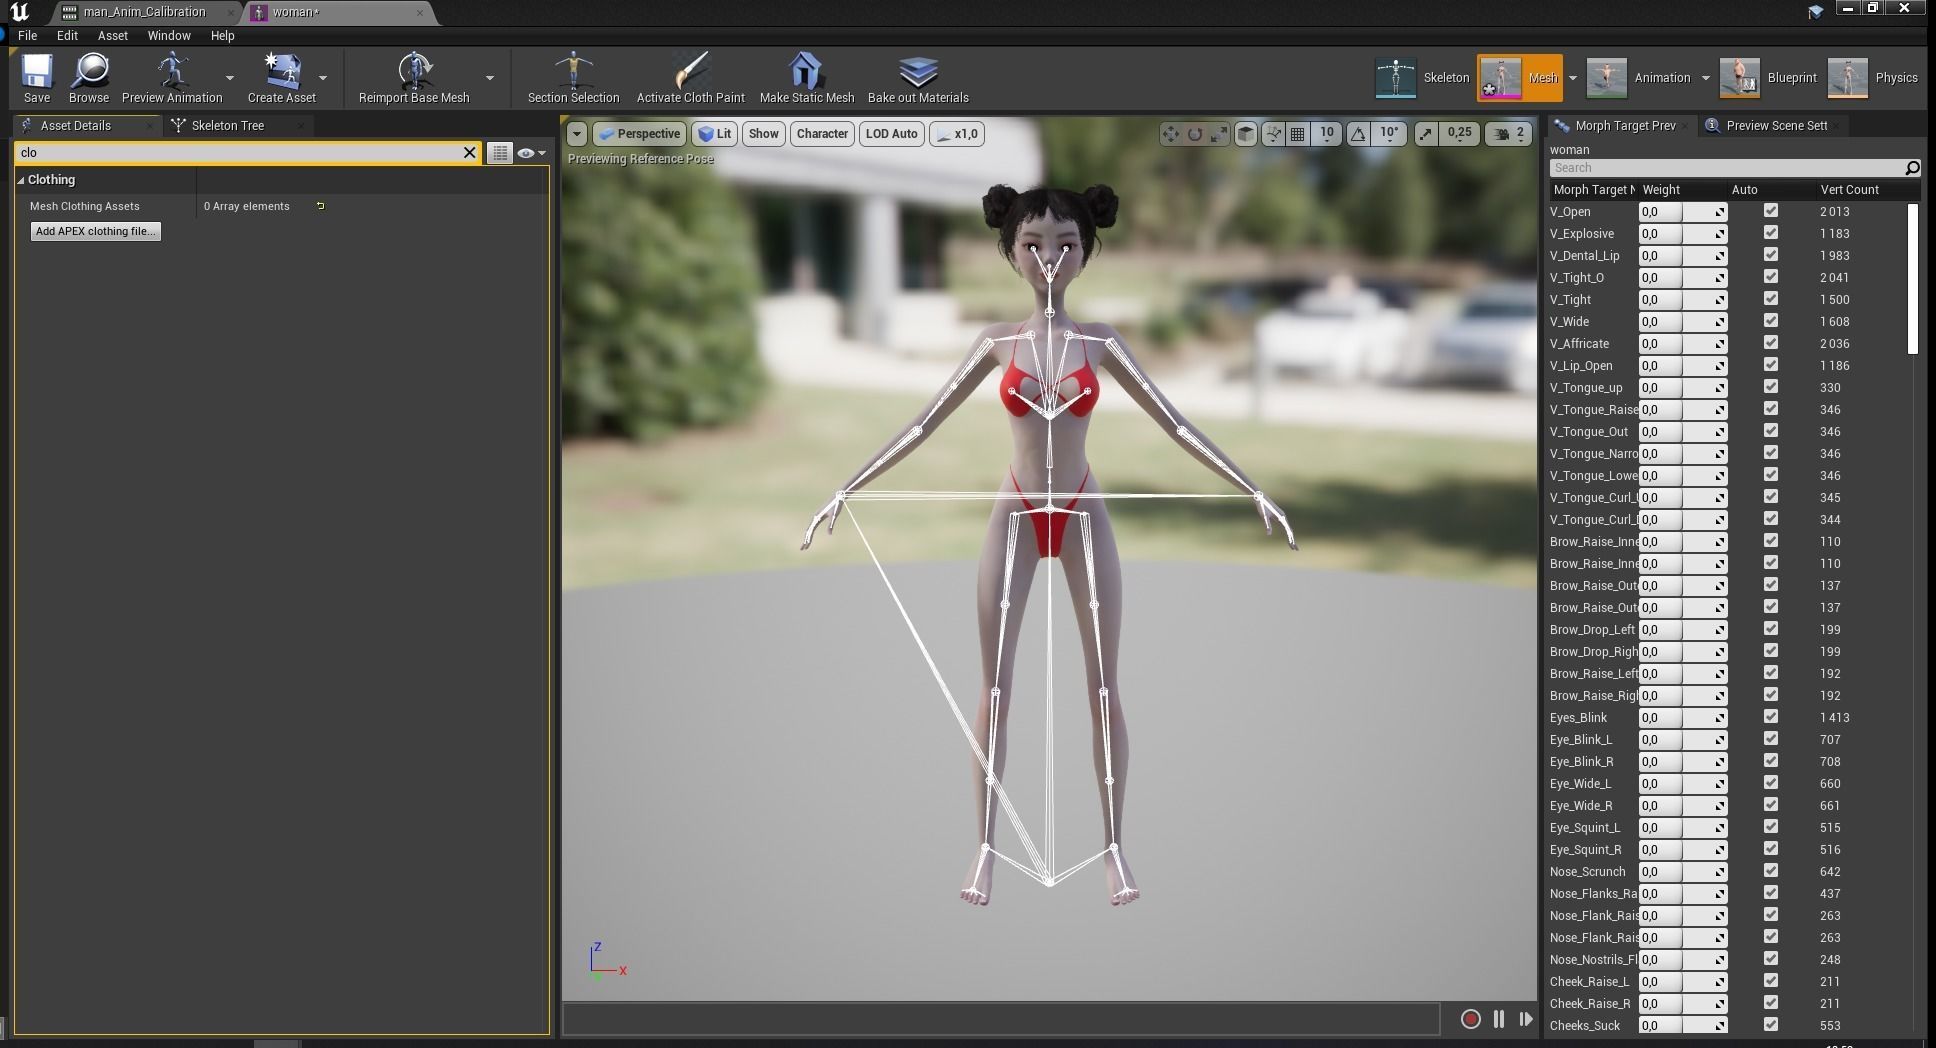The image size is (1936, 1048).
Task: Uncheck Auto for V_Open morph target
Action: point(1771,211)
